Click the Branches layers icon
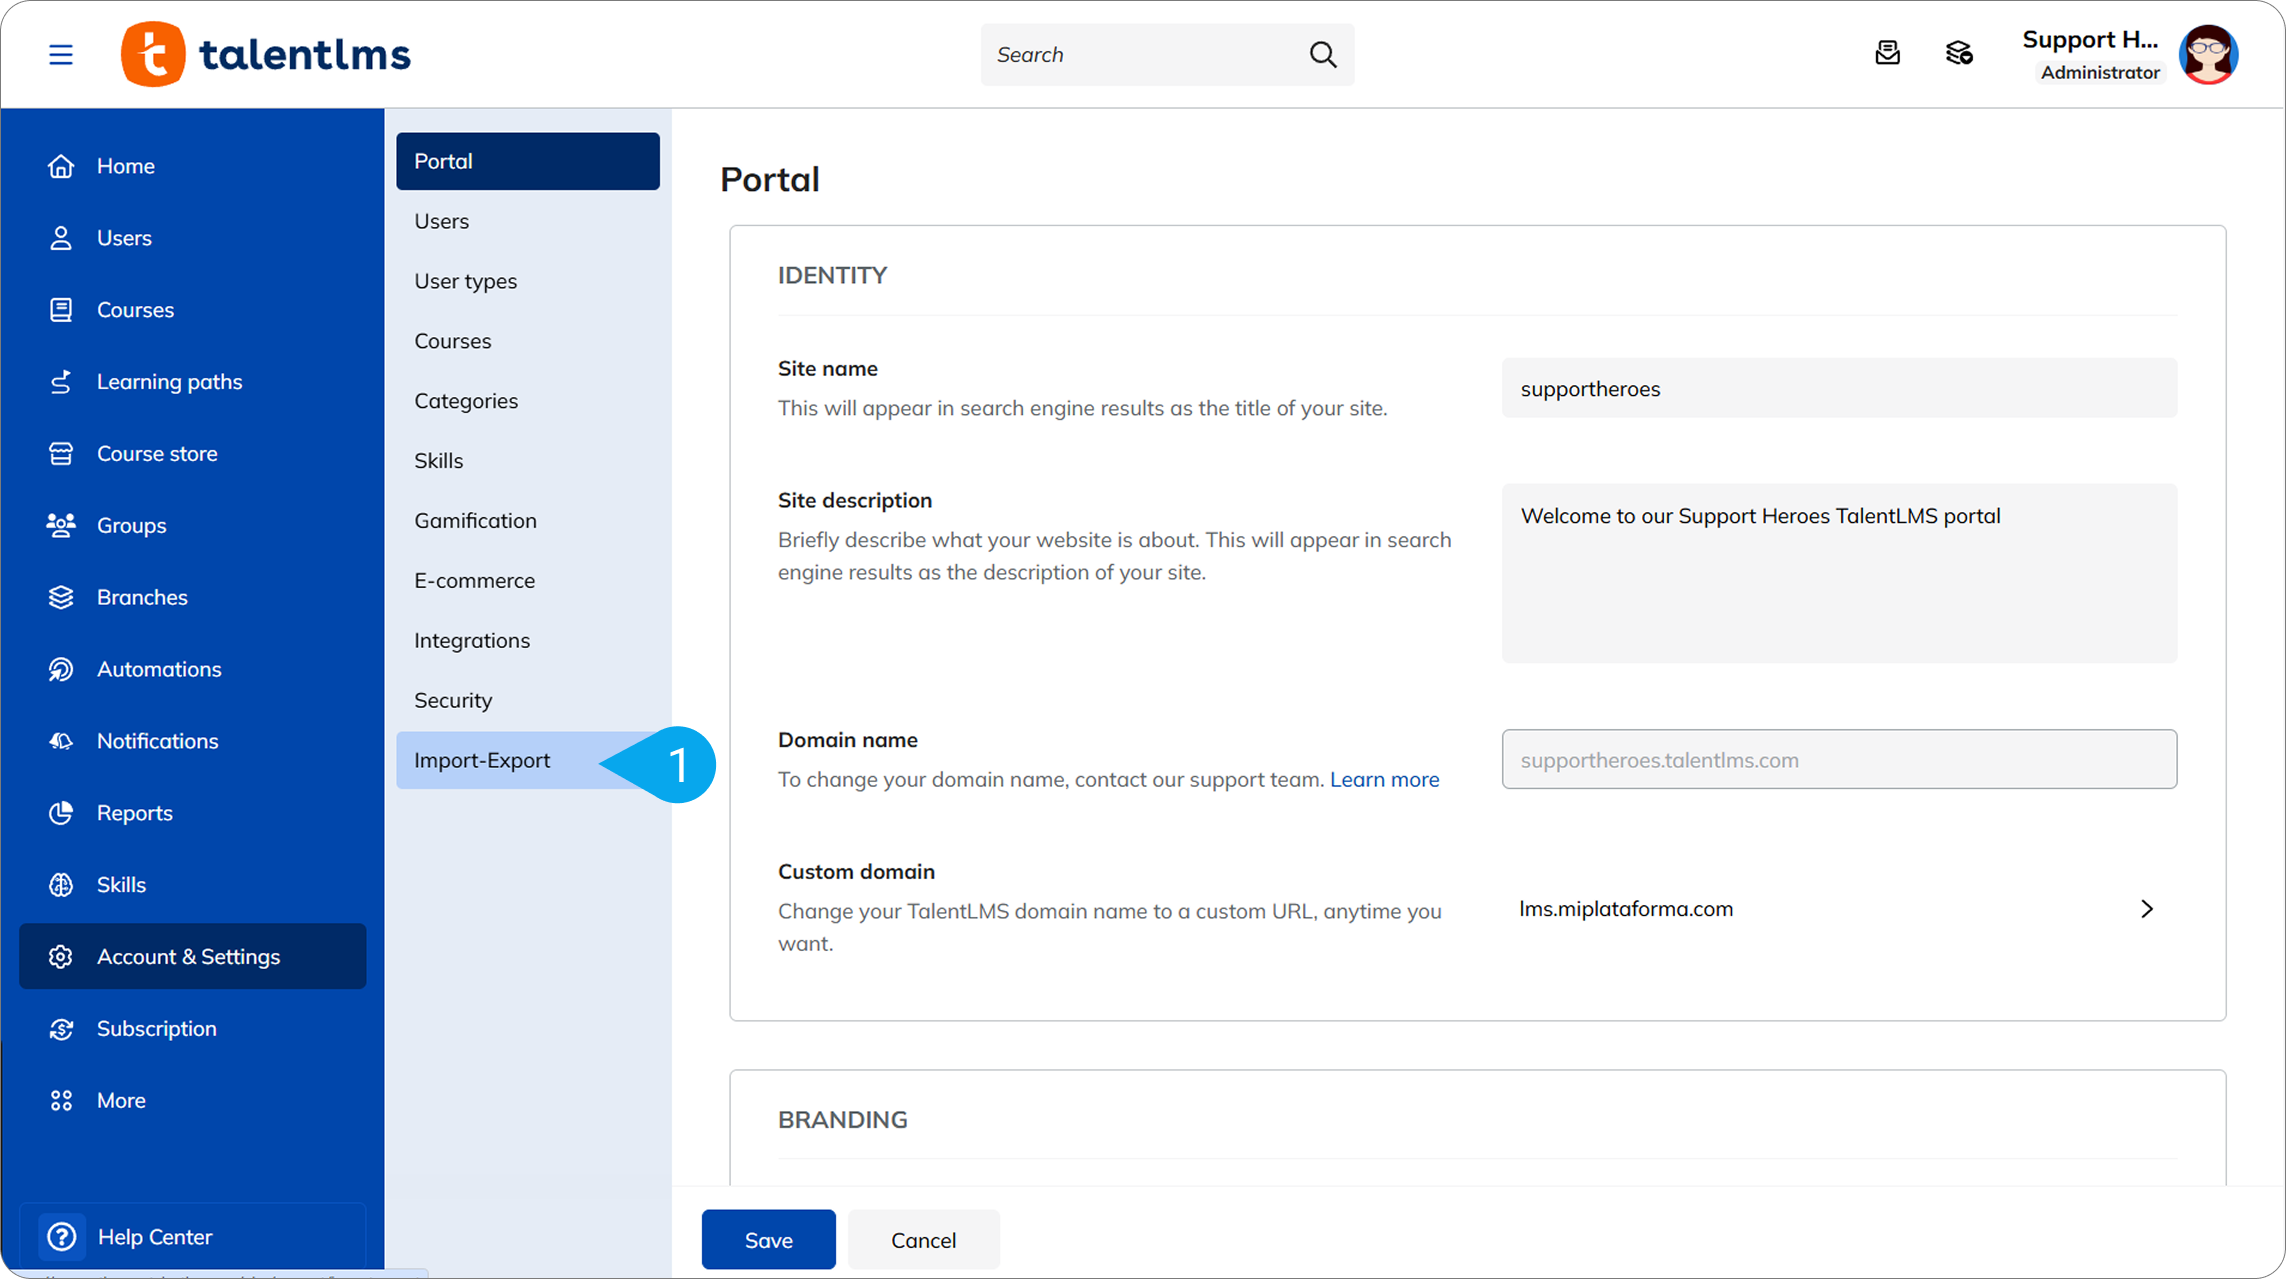The width and height of the screenshot is (2286, 1279). point(61,597)
